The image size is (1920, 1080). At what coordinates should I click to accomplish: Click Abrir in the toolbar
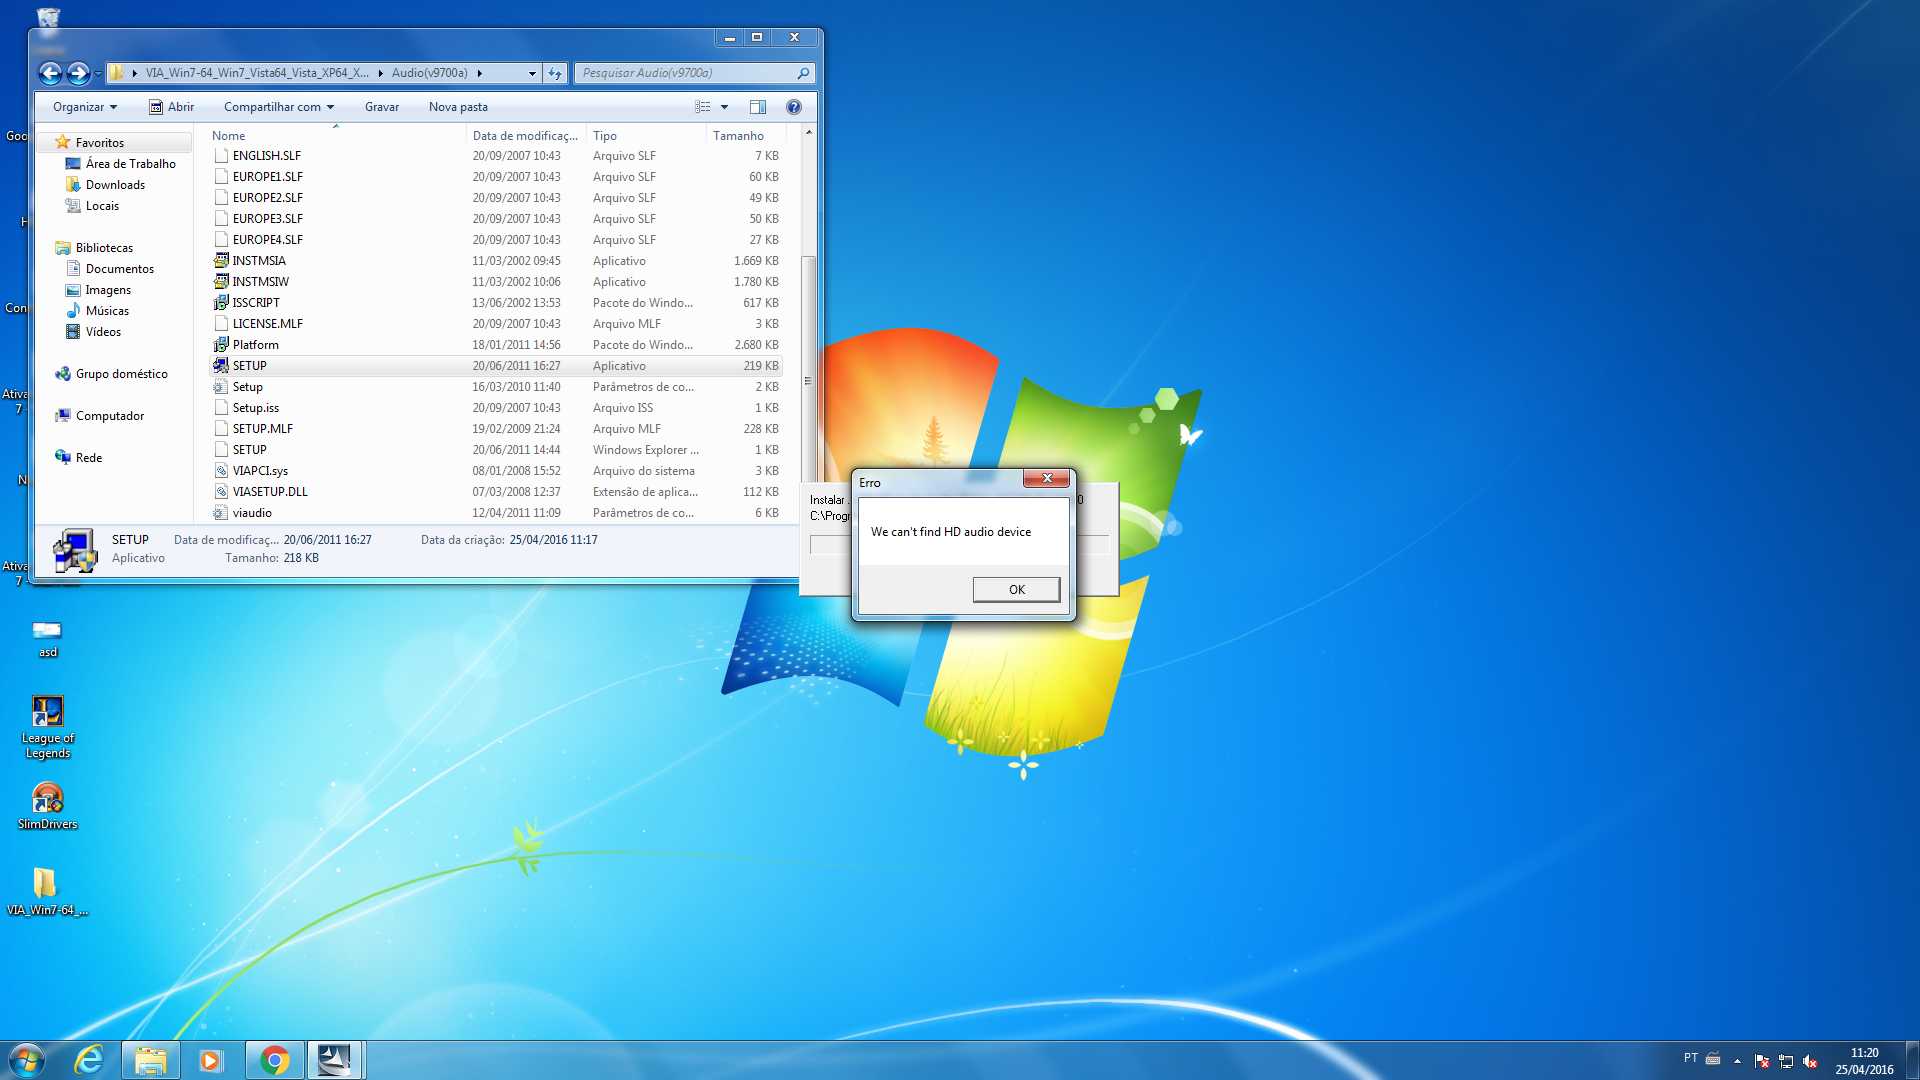coord(171,107)
